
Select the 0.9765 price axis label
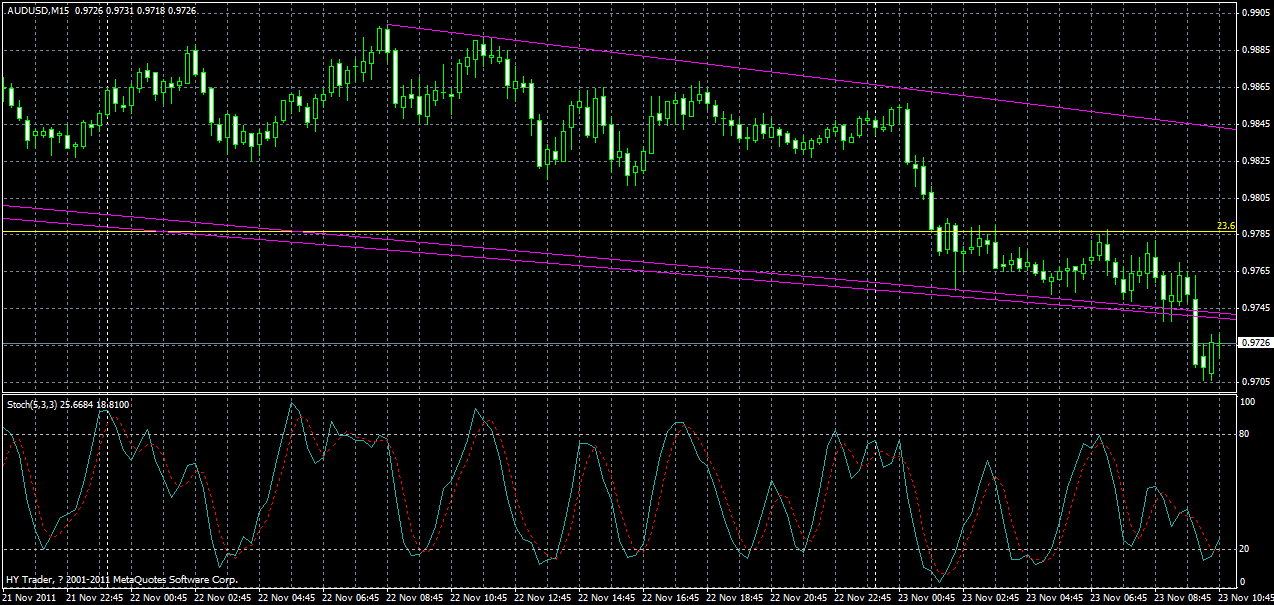1255,271
